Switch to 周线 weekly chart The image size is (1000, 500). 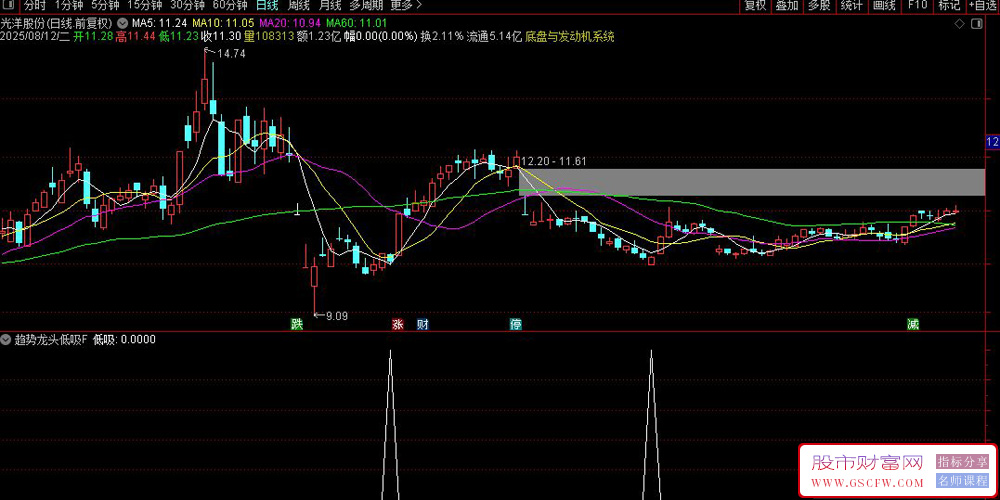298,6
